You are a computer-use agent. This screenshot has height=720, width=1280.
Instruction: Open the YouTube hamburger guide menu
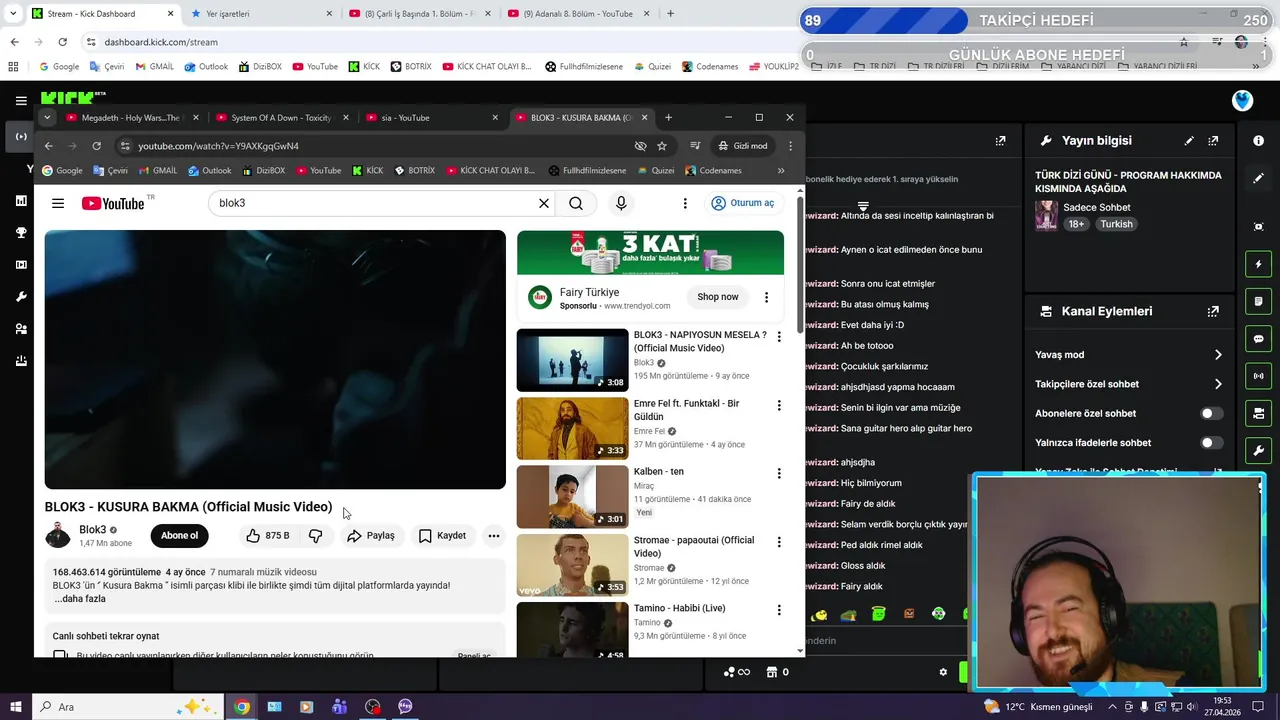click(x=58, y=203)
